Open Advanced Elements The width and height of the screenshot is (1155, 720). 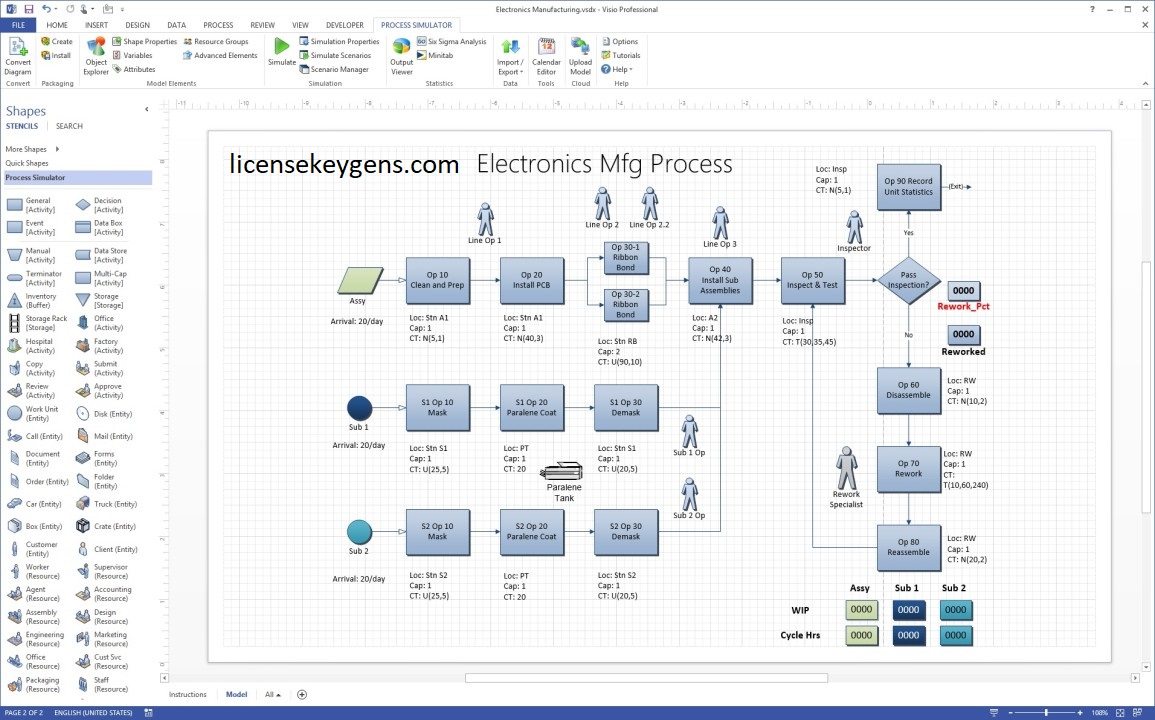point(220,55)
